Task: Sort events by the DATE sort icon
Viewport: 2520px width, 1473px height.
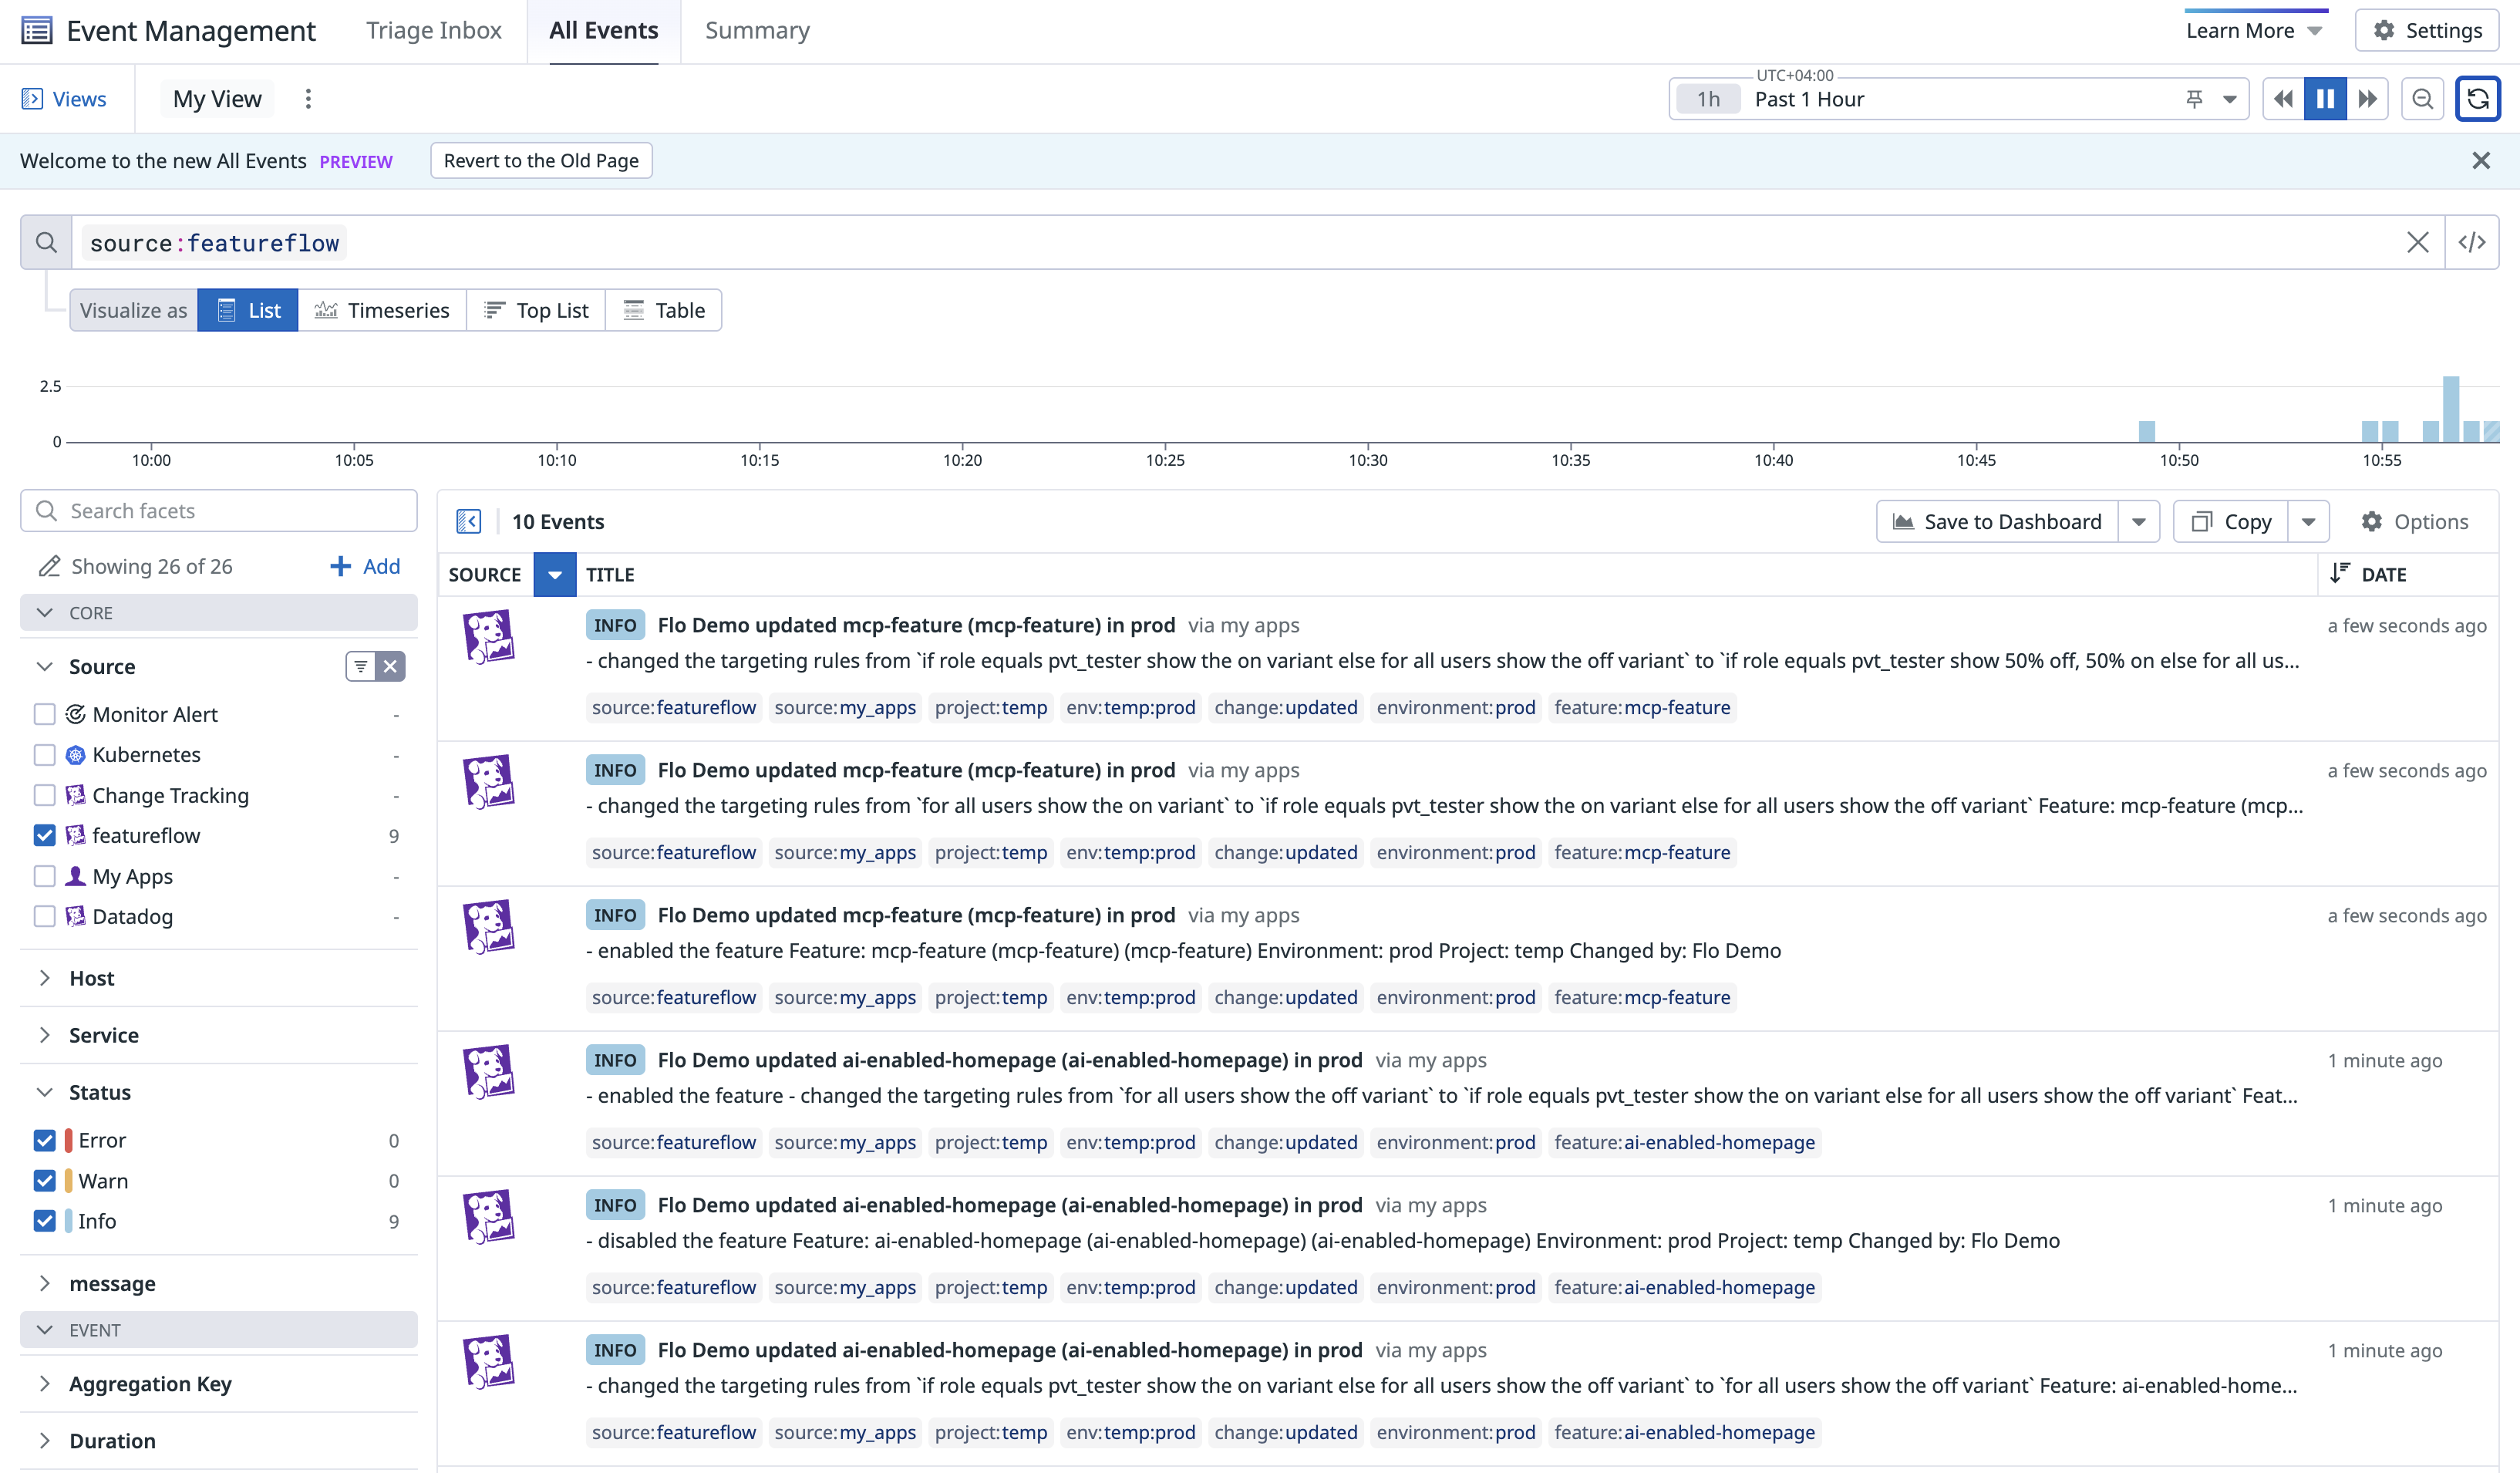Action: click(x=2340, y=574)
